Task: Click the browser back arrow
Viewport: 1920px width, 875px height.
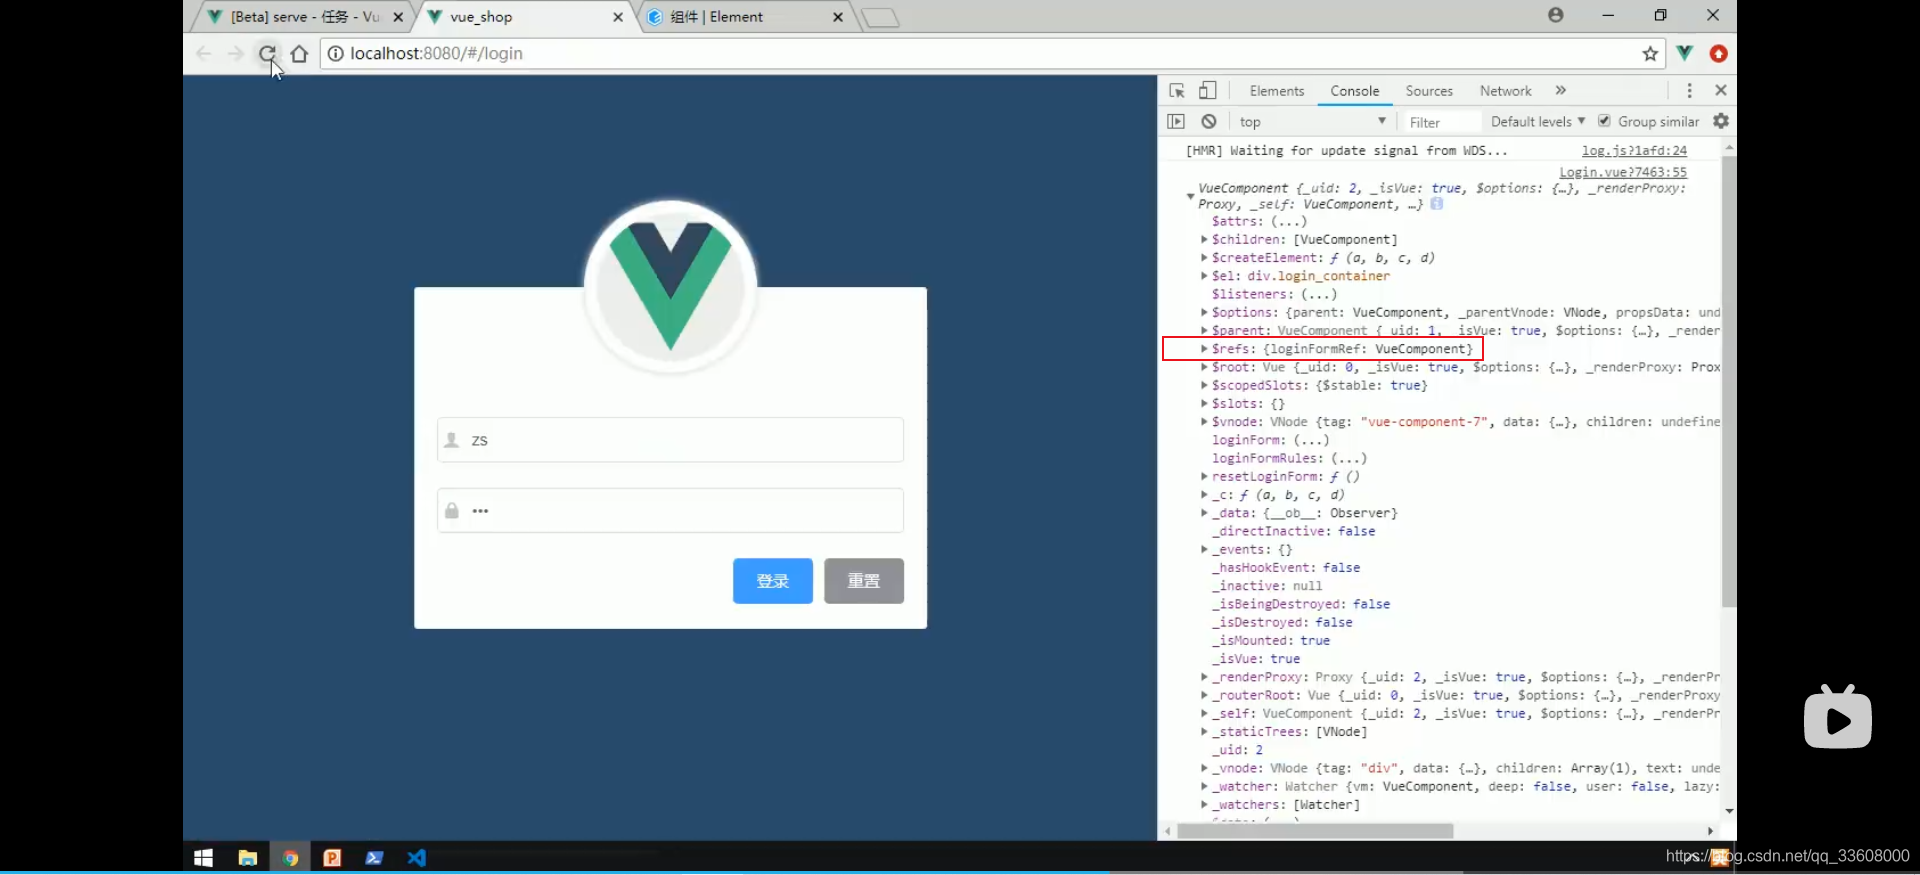Action: coord(204,54)
